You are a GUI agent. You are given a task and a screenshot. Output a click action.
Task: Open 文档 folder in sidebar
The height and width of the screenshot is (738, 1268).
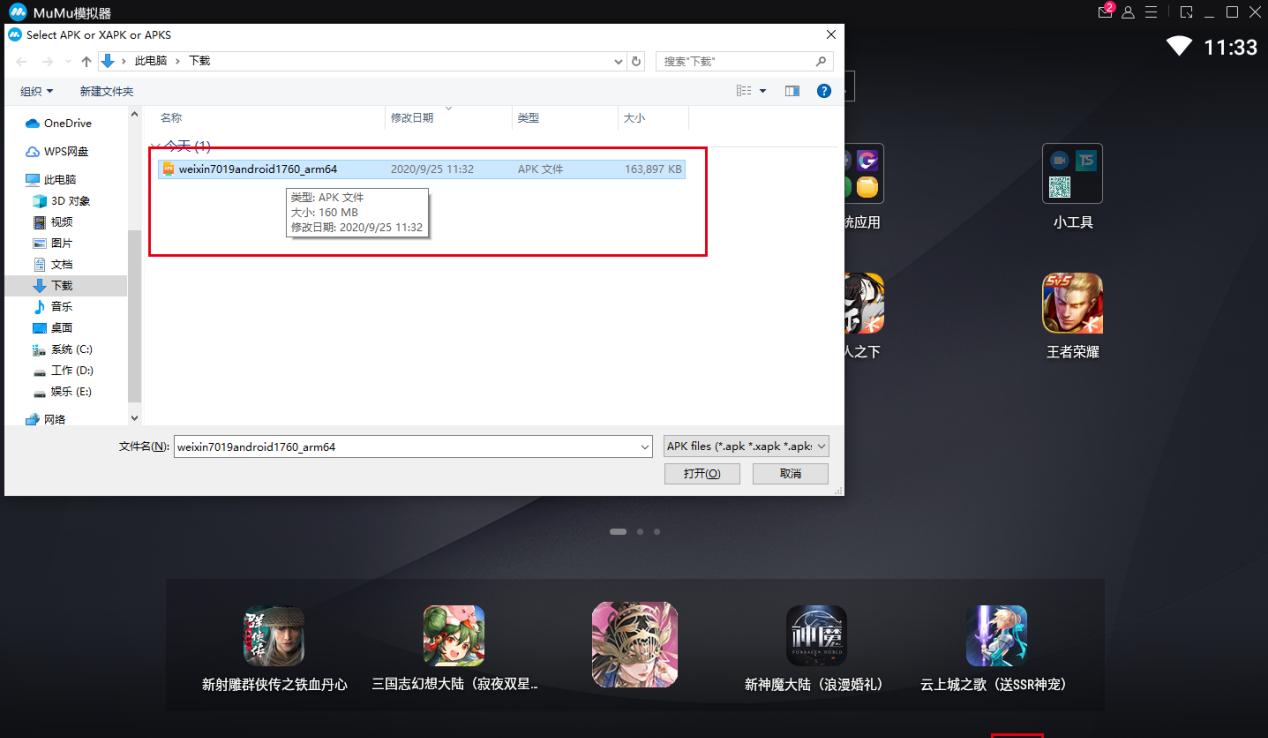(x=53, y=264)
